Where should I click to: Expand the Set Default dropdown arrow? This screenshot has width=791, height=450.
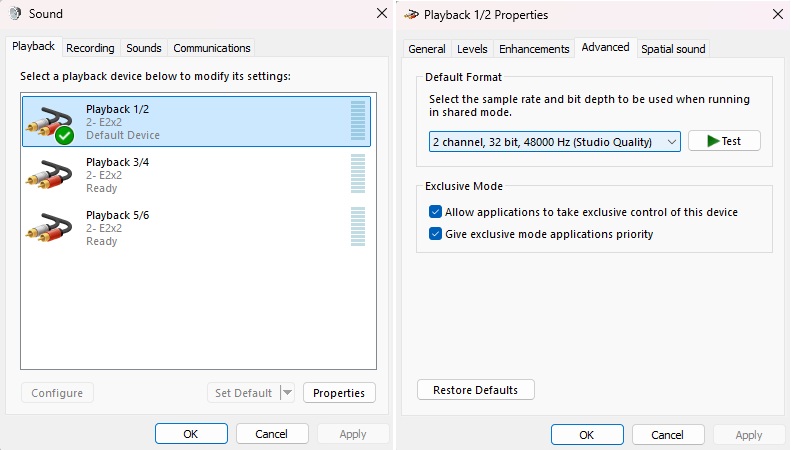[x=287, y=393]
